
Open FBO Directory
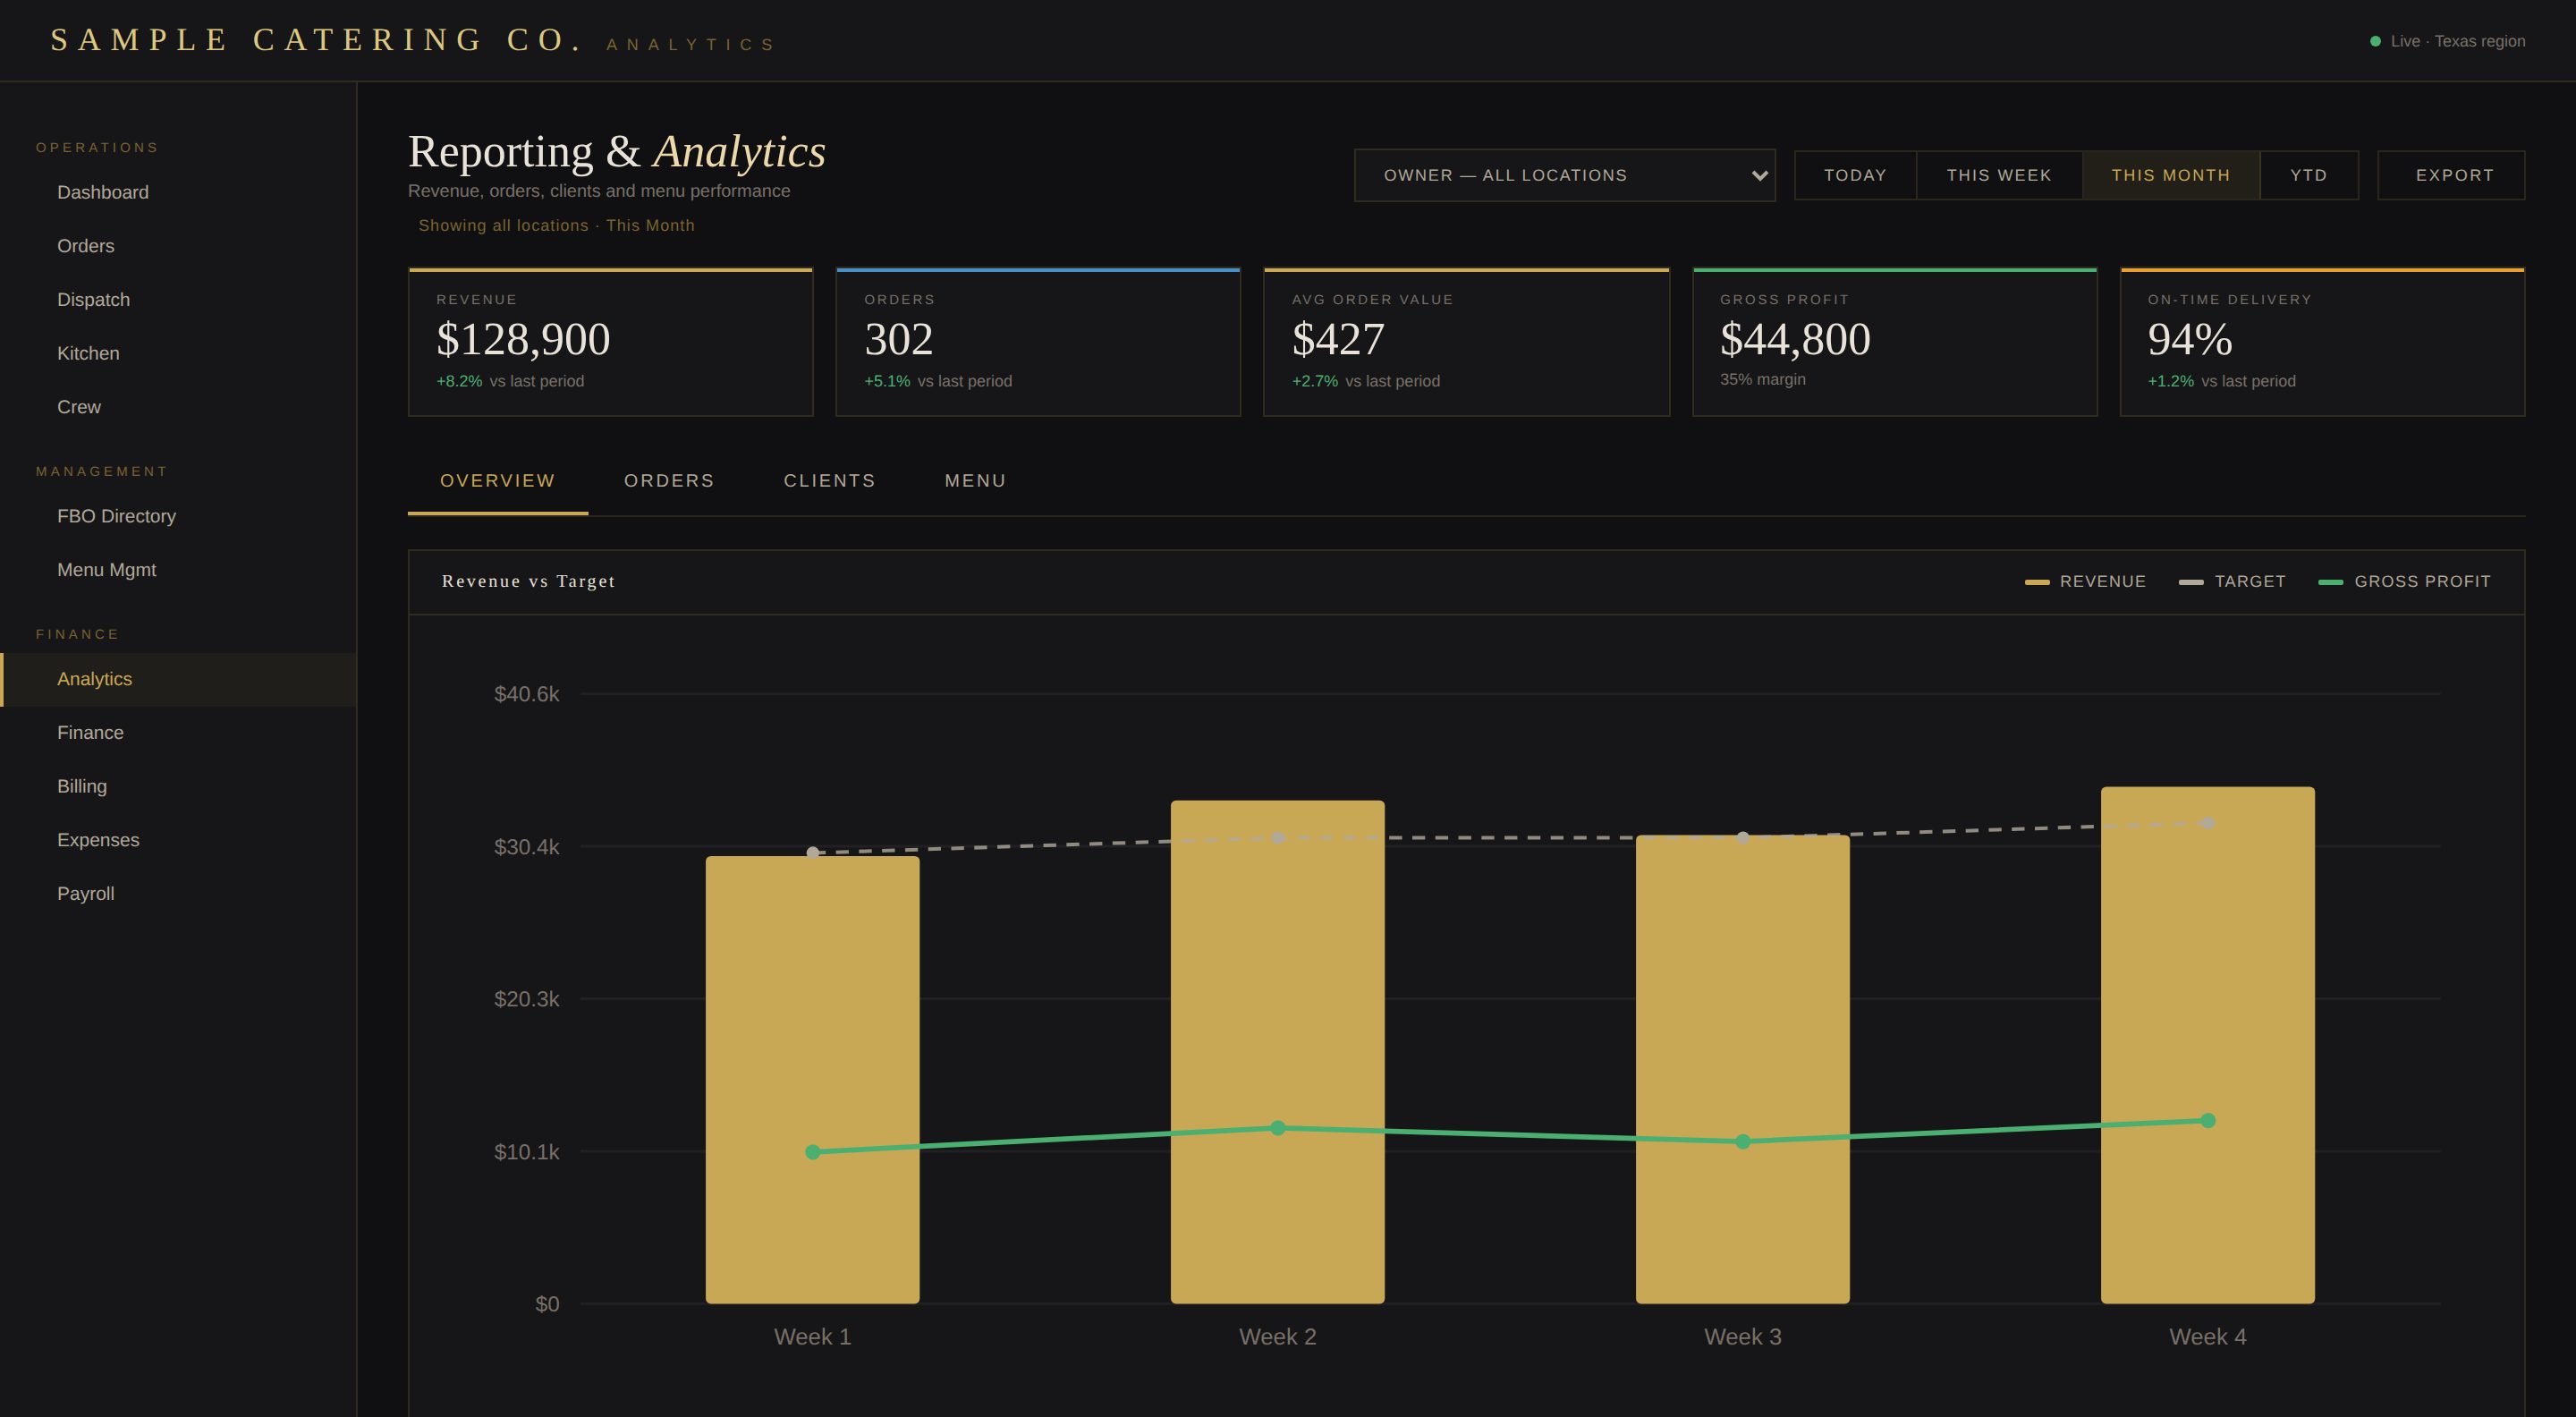[178, 516]
